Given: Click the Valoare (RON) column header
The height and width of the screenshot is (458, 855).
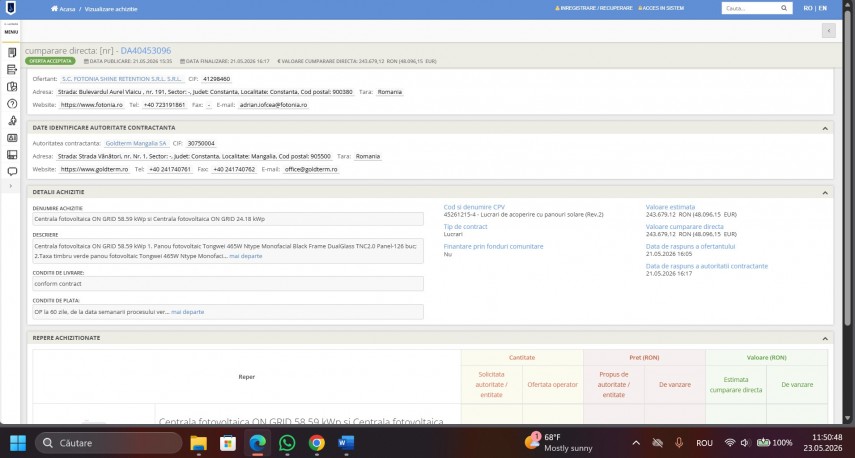Looking at the screenshot, I should point(766,358).
